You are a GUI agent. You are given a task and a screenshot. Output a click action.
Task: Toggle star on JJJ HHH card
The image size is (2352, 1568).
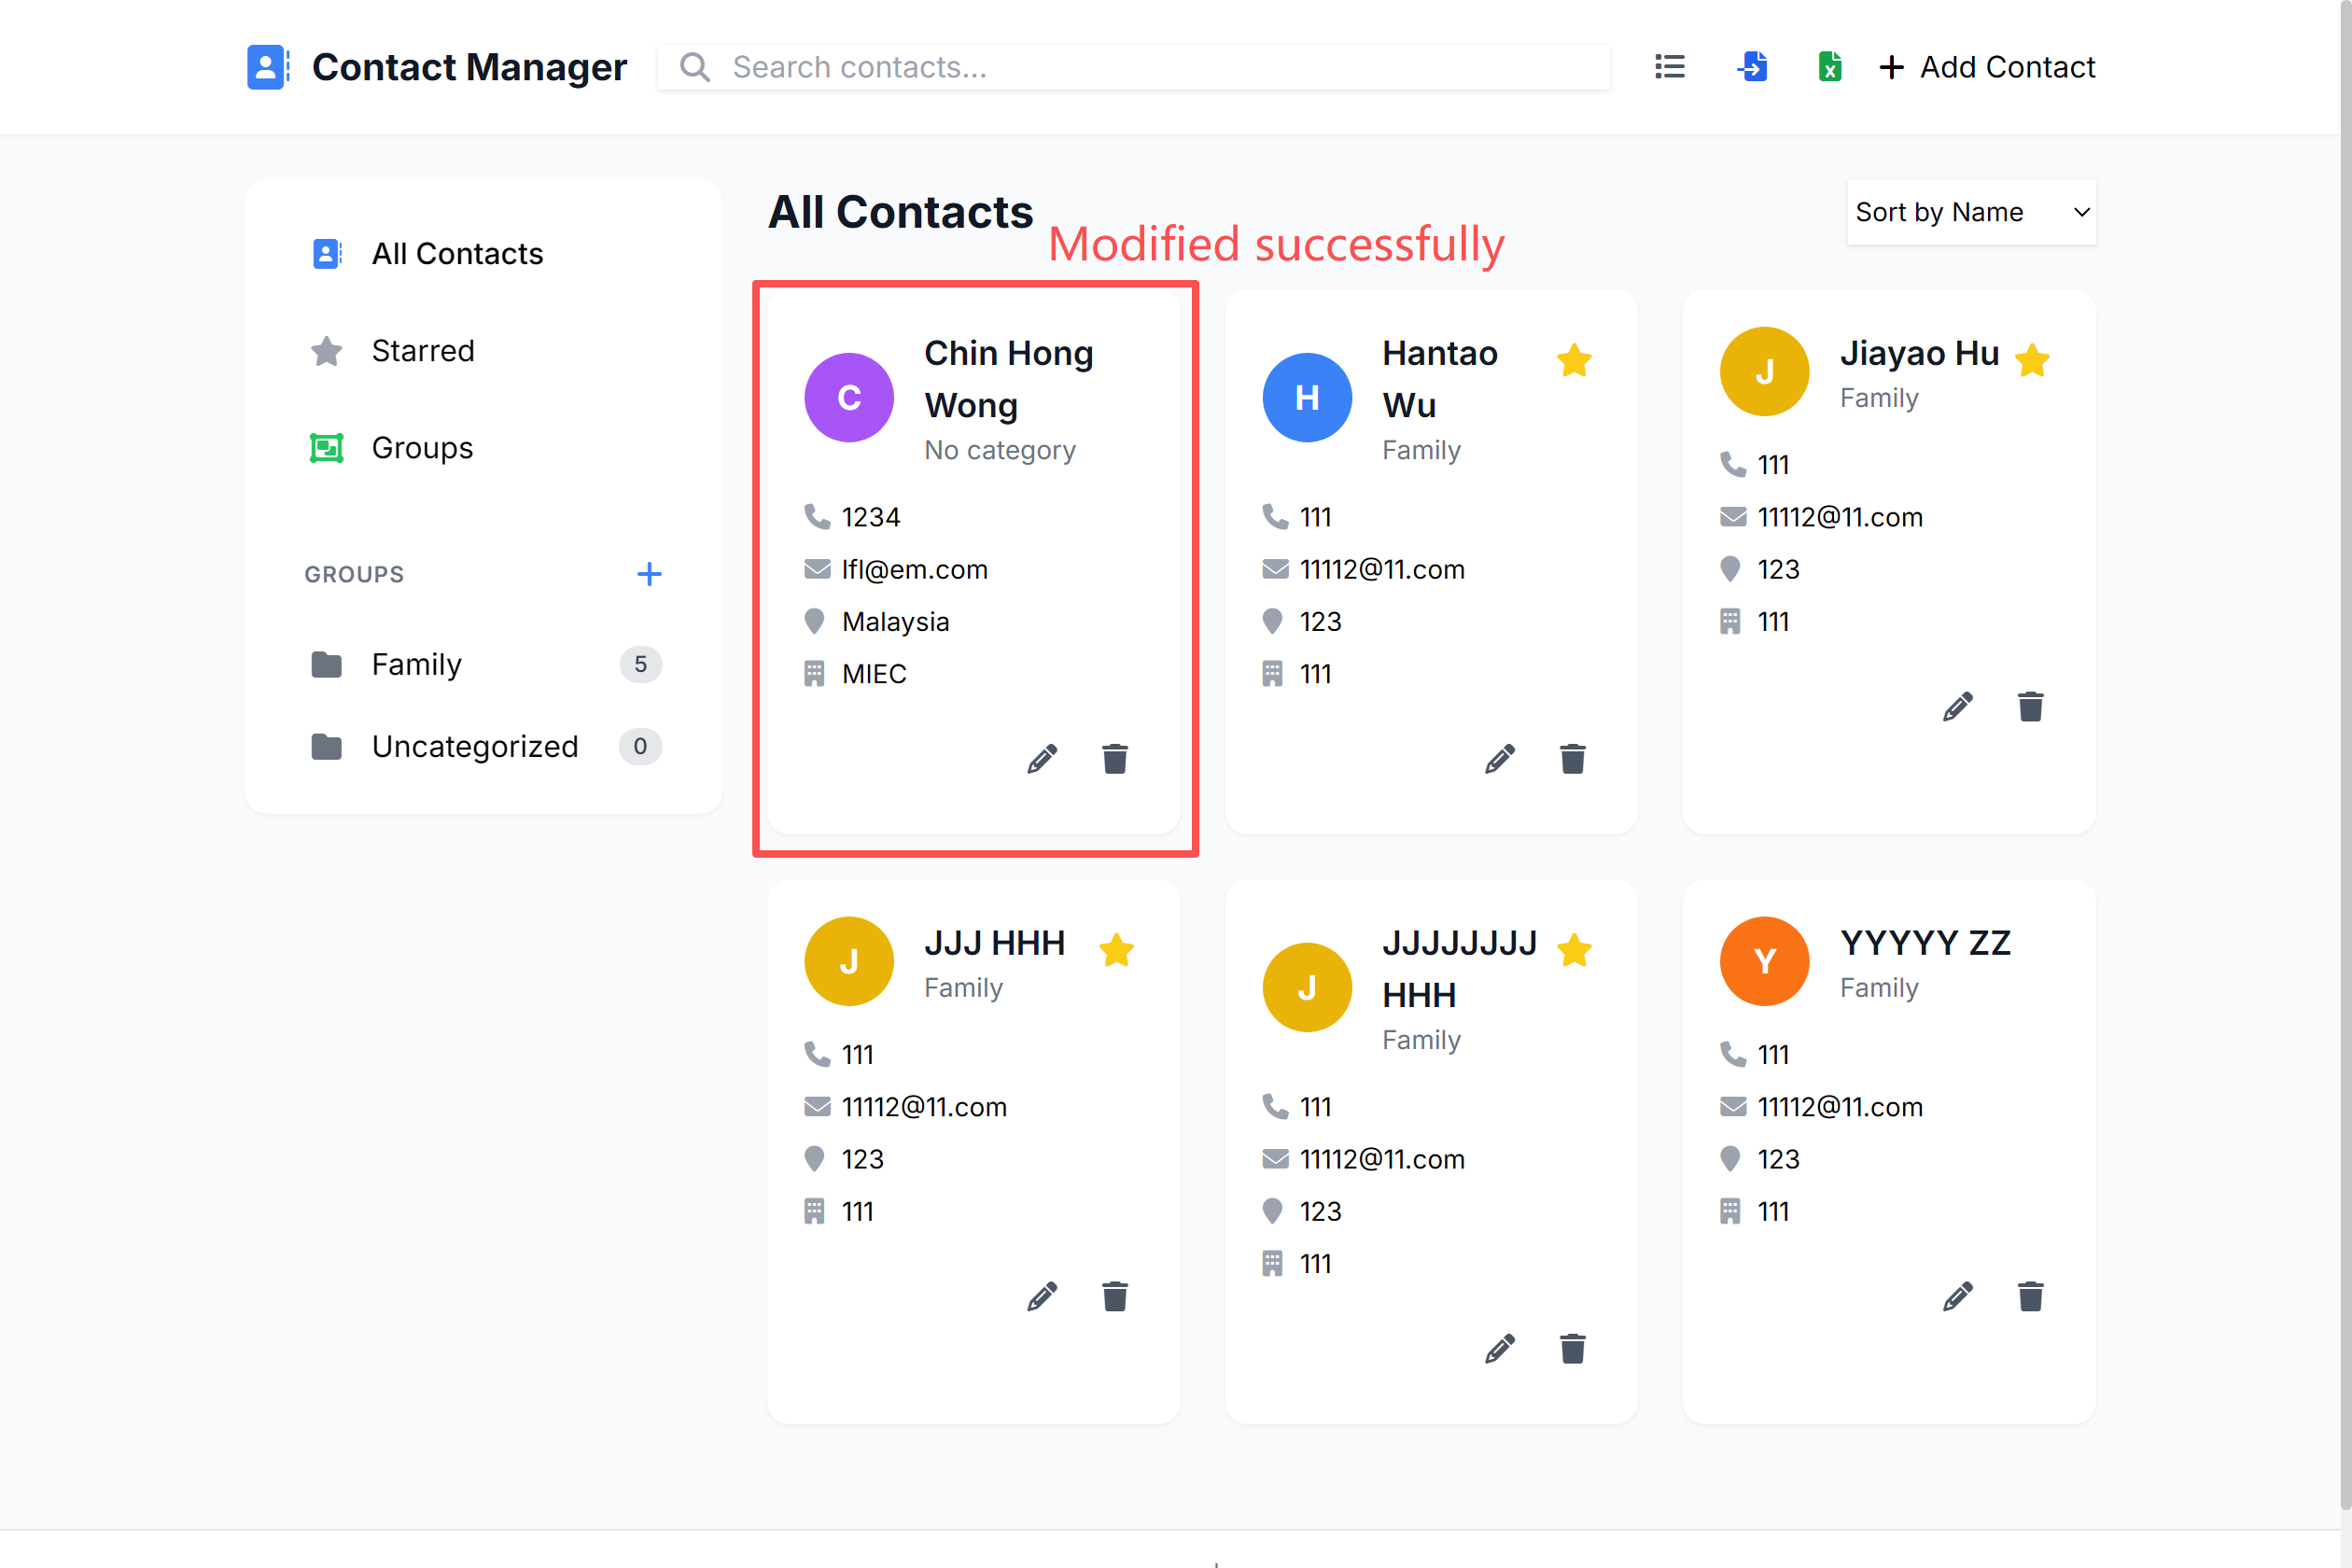pyautogui.click(x=1116, y=950)
